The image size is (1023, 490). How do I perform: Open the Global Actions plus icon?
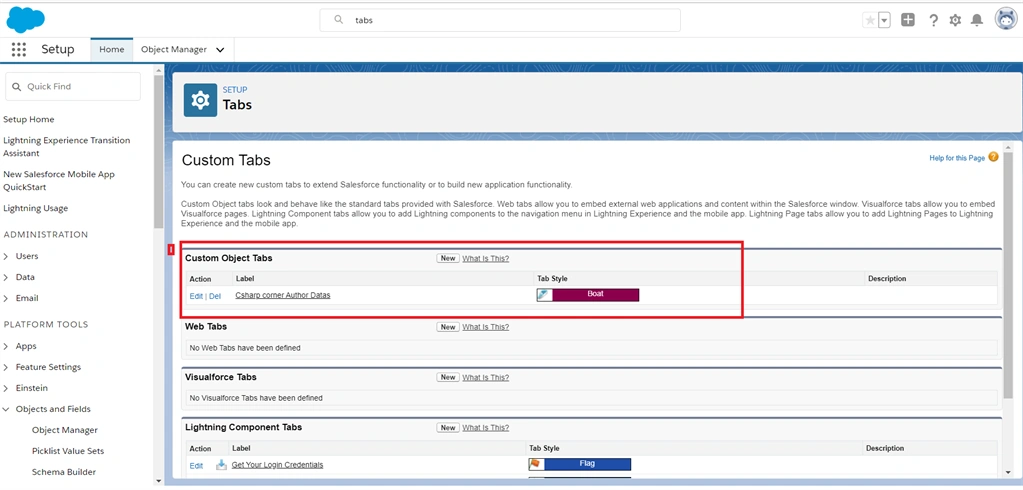click(x=908, y=20)
